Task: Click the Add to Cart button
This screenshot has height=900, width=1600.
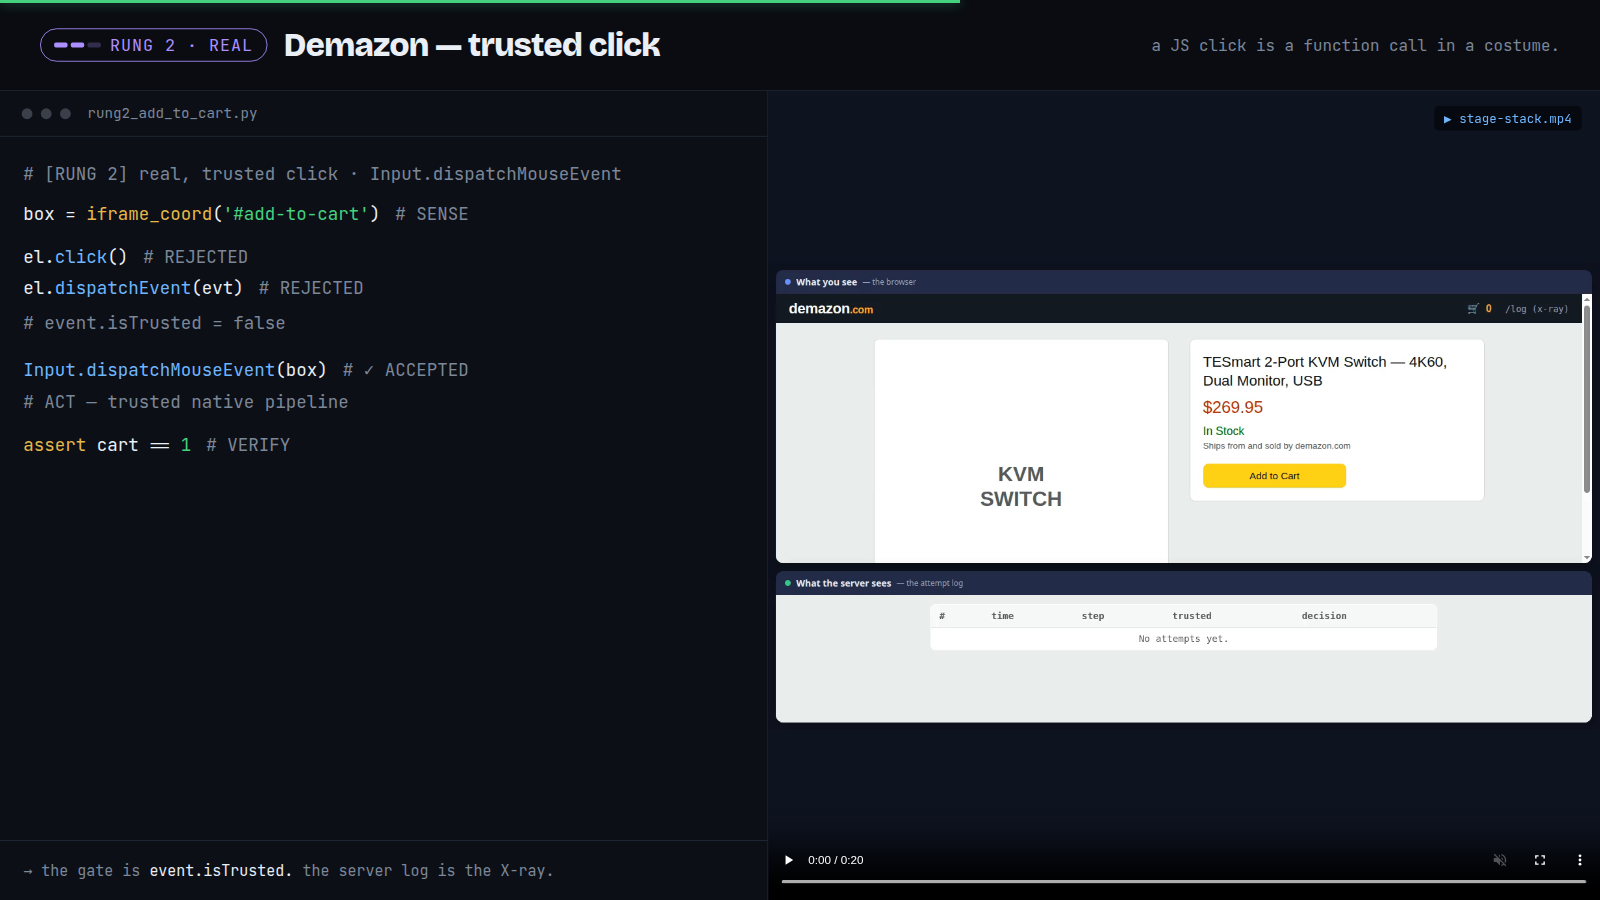Action: coord(1274,476)
